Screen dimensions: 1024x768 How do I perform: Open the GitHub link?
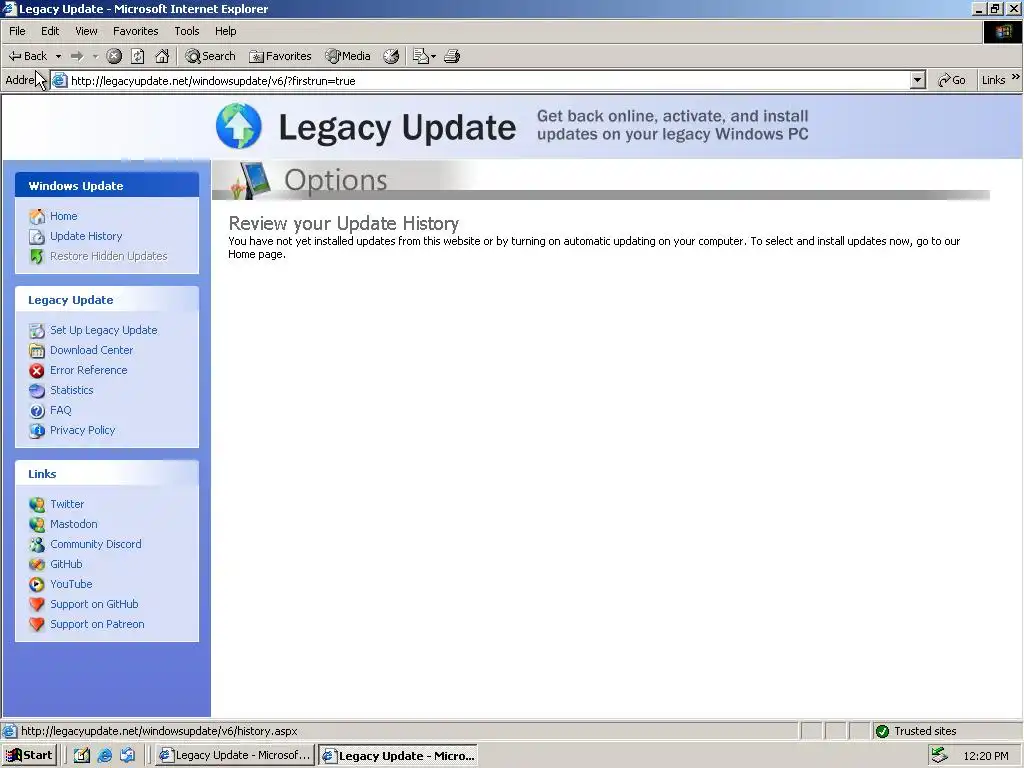point(66,564)
